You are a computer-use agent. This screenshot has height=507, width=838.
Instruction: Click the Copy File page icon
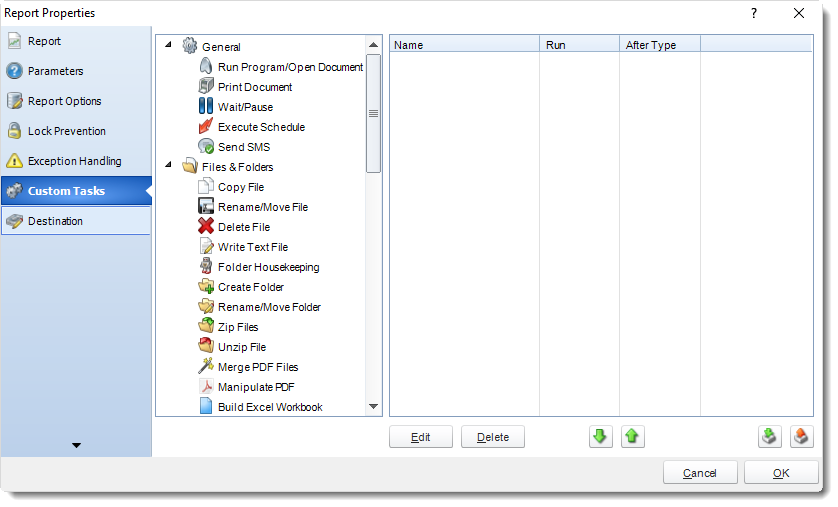pos(206,186)
